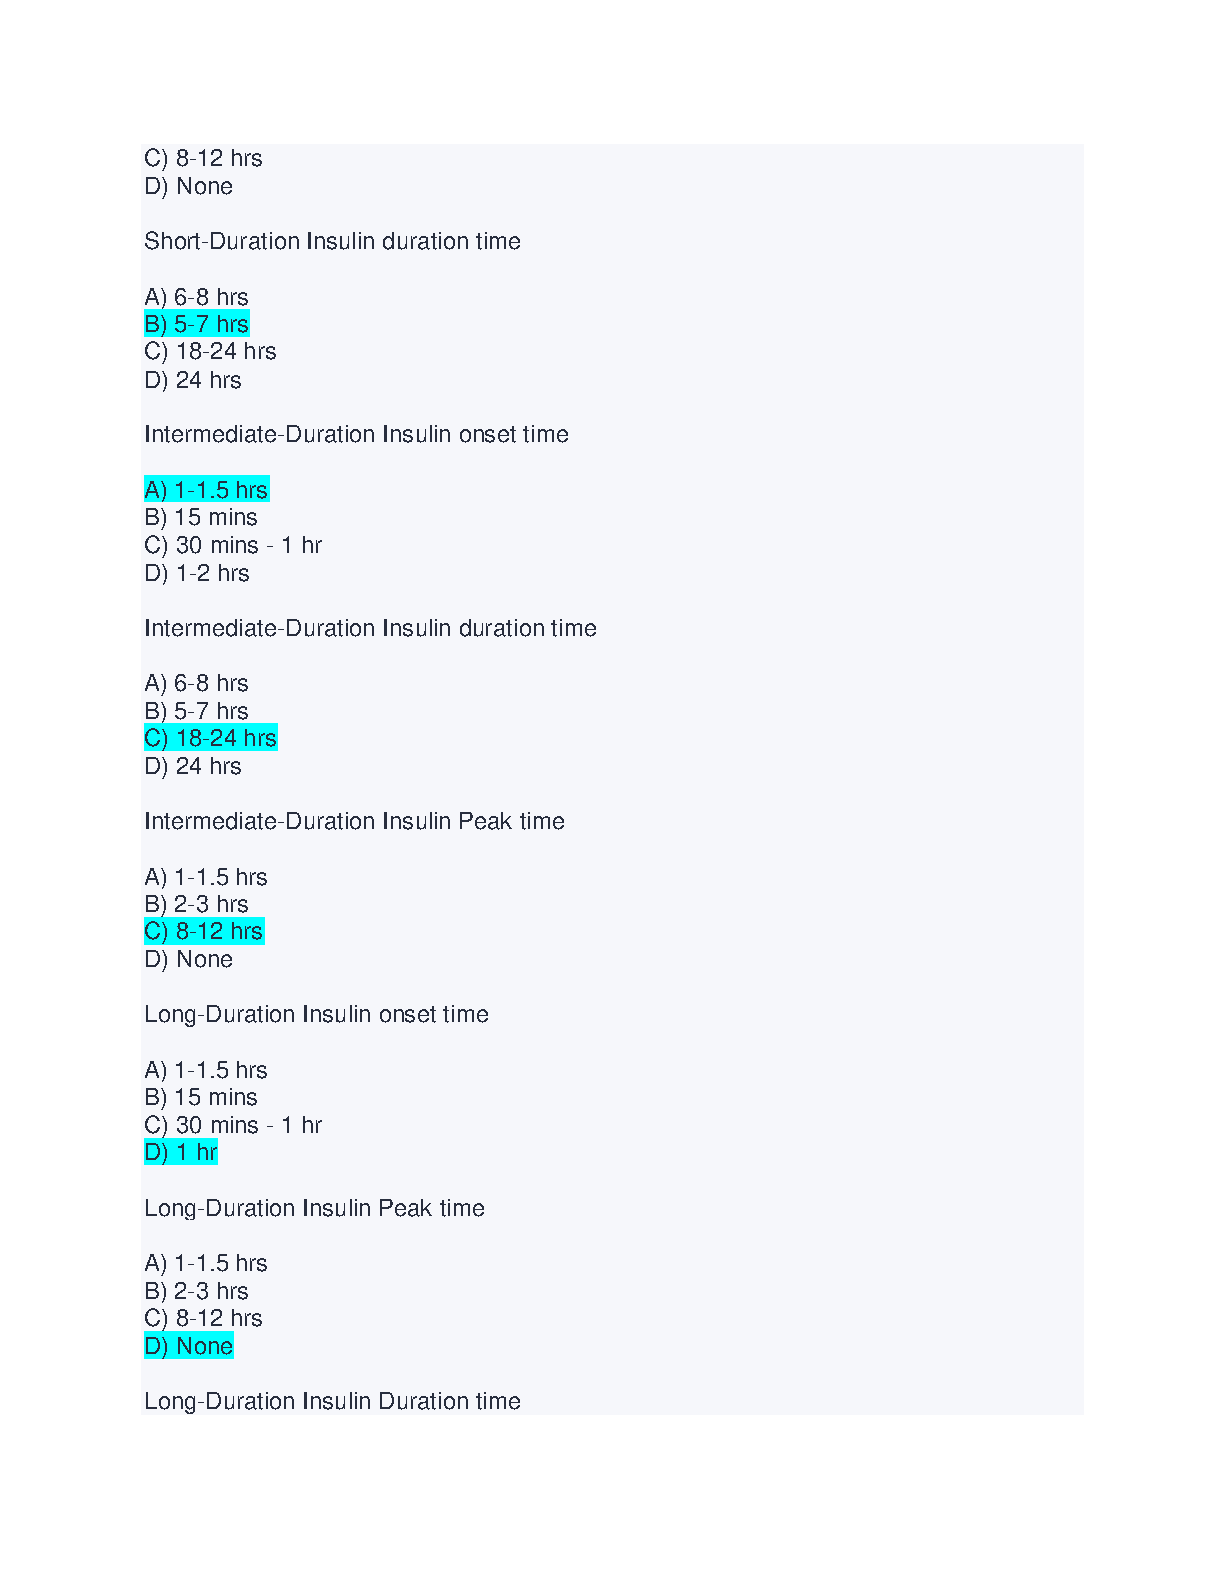Select highlighted answer B) 5-7 hrs
This screenshot has height=1584, width=1224.
point(197,324)
